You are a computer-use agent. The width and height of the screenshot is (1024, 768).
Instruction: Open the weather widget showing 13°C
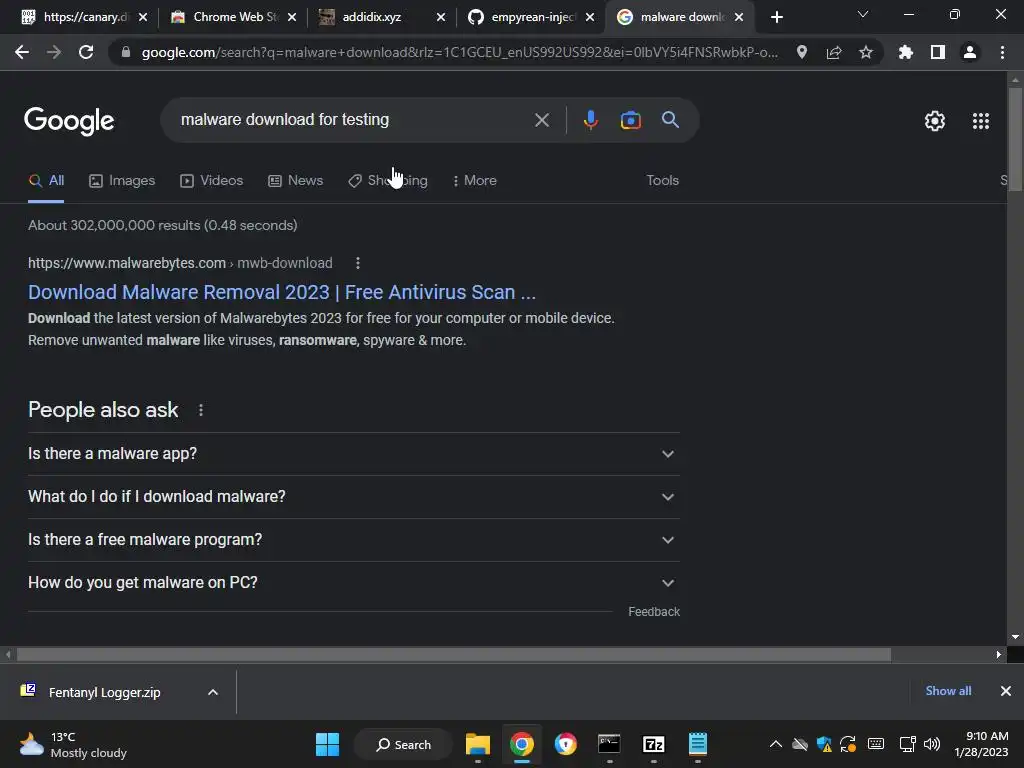(x=73, y=744)
